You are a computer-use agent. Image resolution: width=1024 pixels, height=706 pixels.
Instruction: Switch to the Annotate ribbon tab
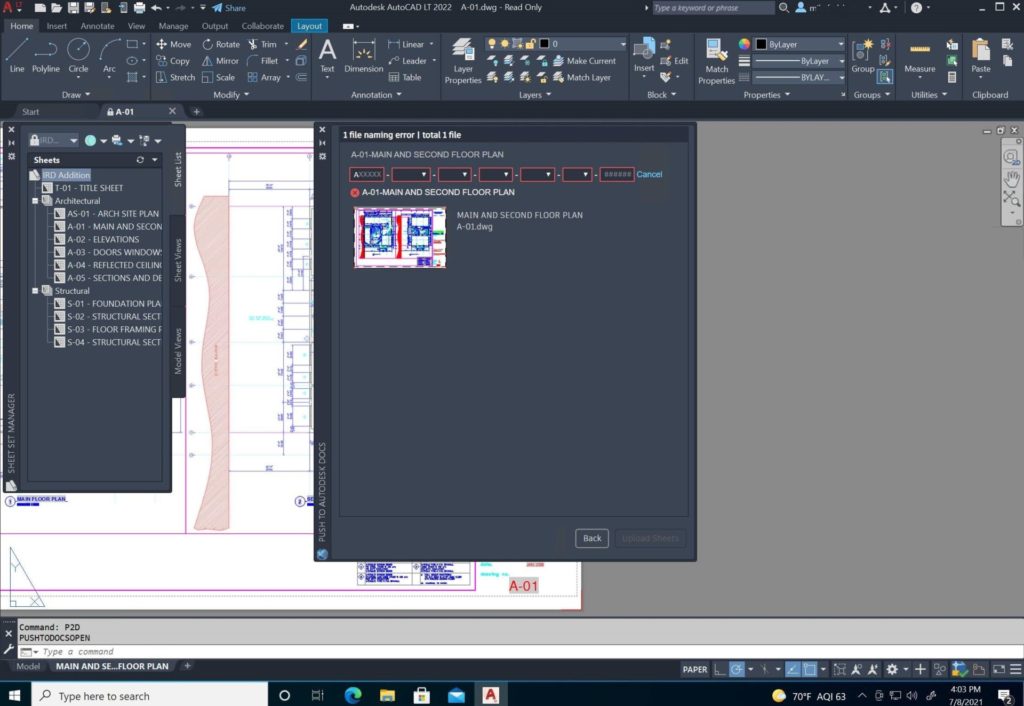coord(97,26)
